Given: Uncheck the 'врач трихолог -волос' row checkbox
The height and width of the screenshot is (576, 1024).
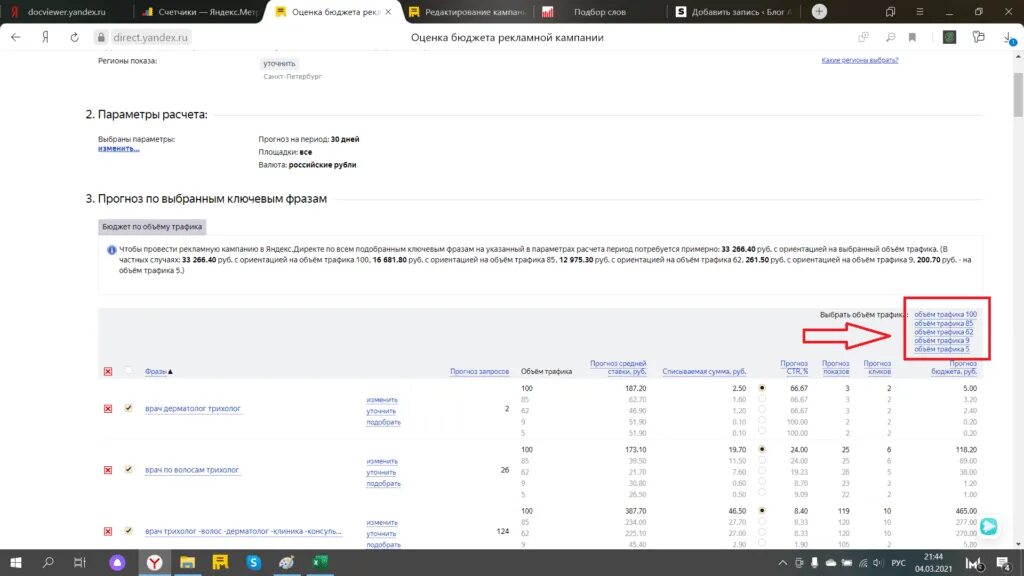Looking at the screenshot, I should pyautogui.click(x=129, y=531).
